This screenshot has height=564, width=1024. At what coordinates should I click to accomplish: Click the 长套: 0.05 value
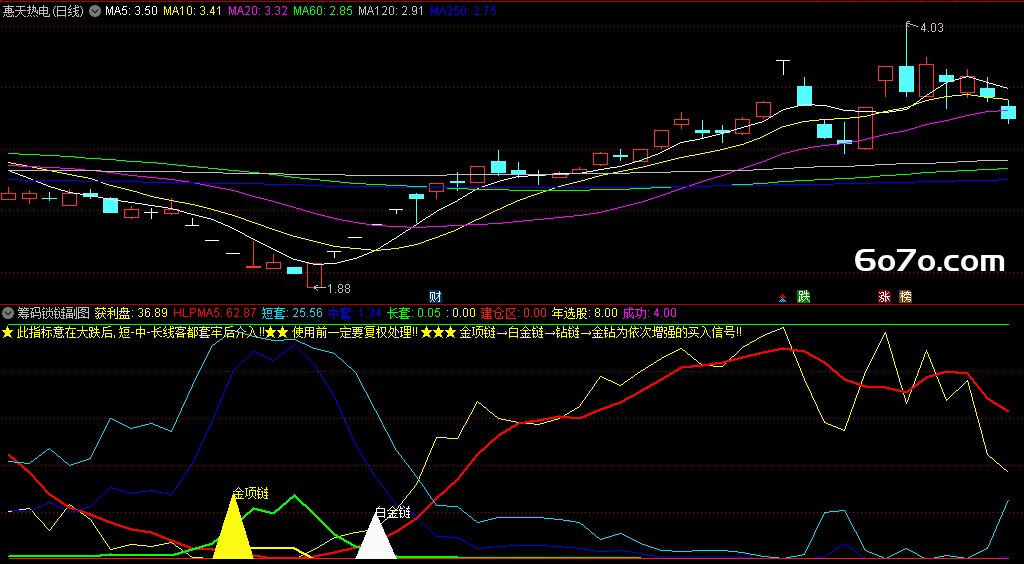click(414, 313)
